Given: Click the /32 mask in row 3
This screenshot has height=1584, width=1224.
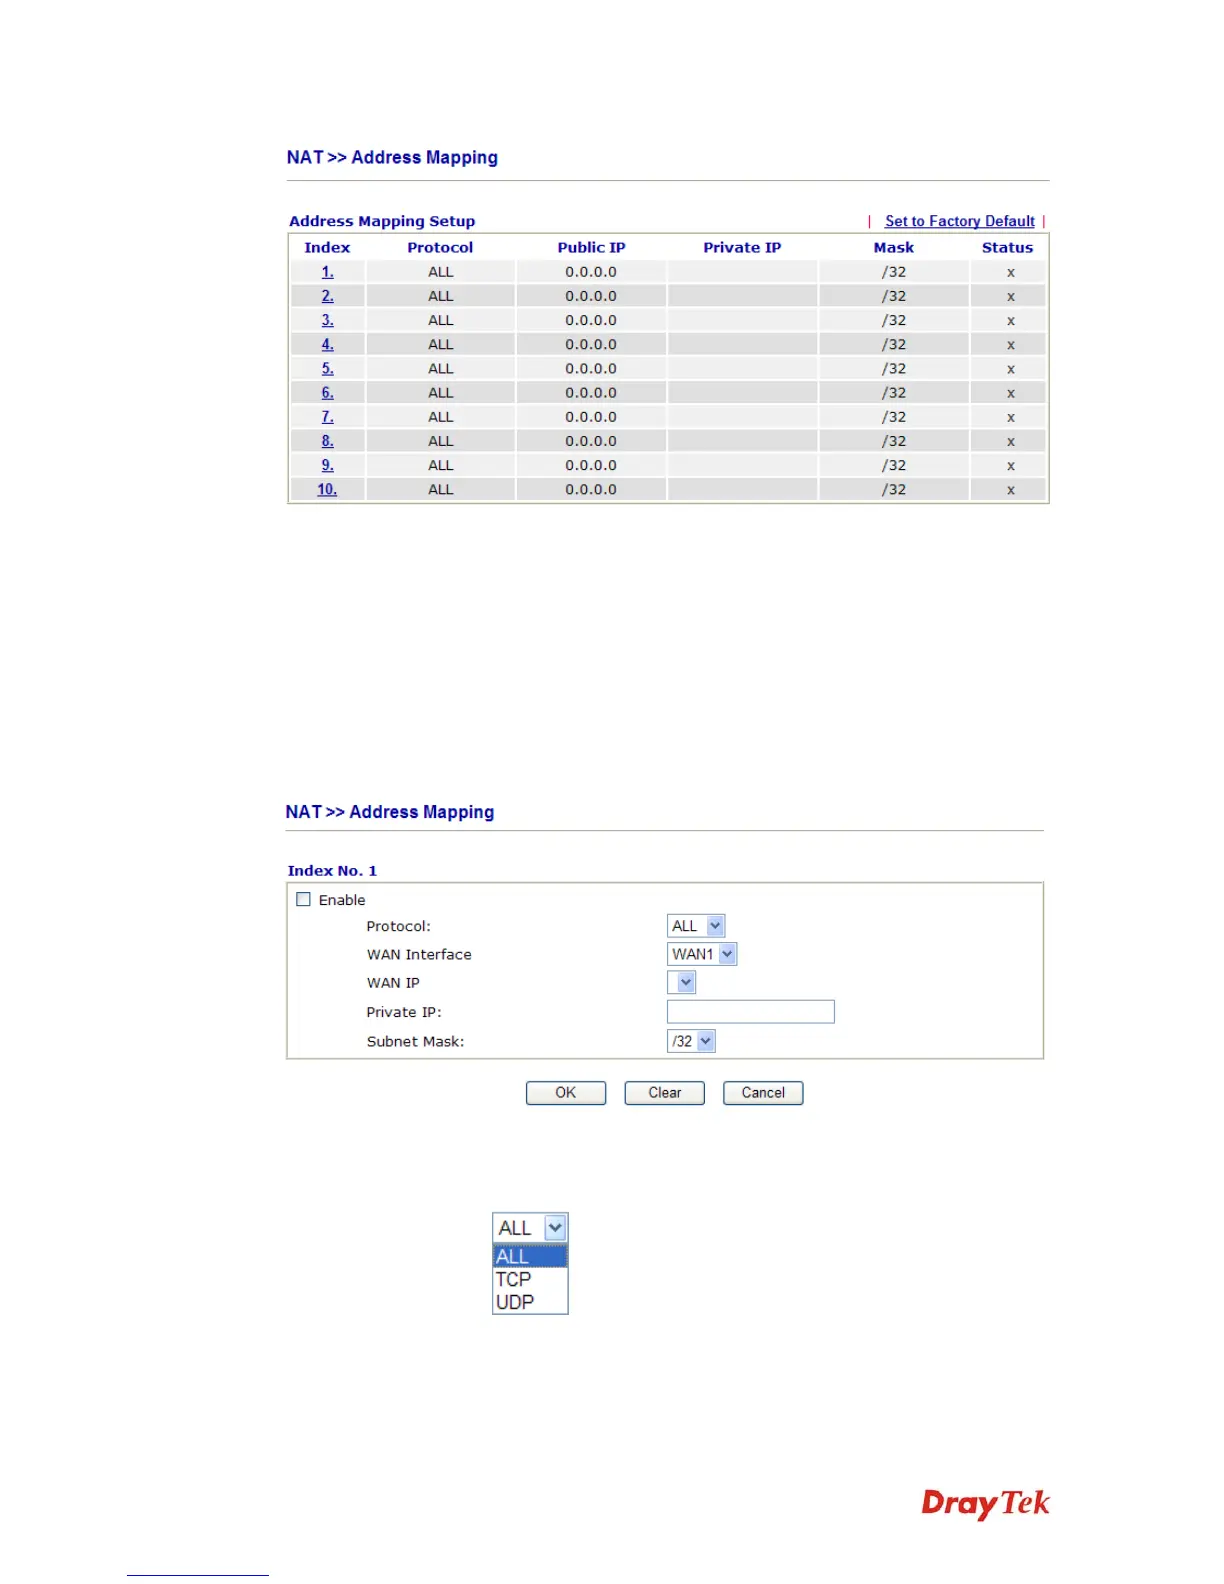Looking at the screenshot, I should point(894,320).
